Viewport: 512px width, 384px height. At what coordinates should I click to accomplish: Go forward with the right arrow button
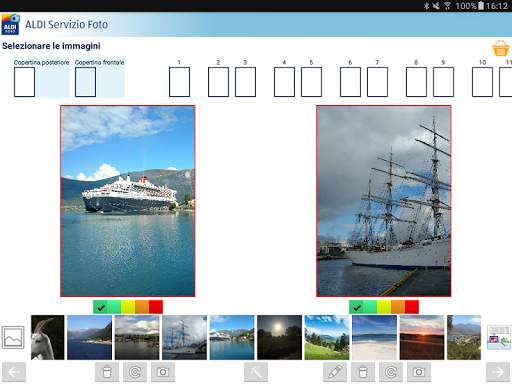pos(498,372)
